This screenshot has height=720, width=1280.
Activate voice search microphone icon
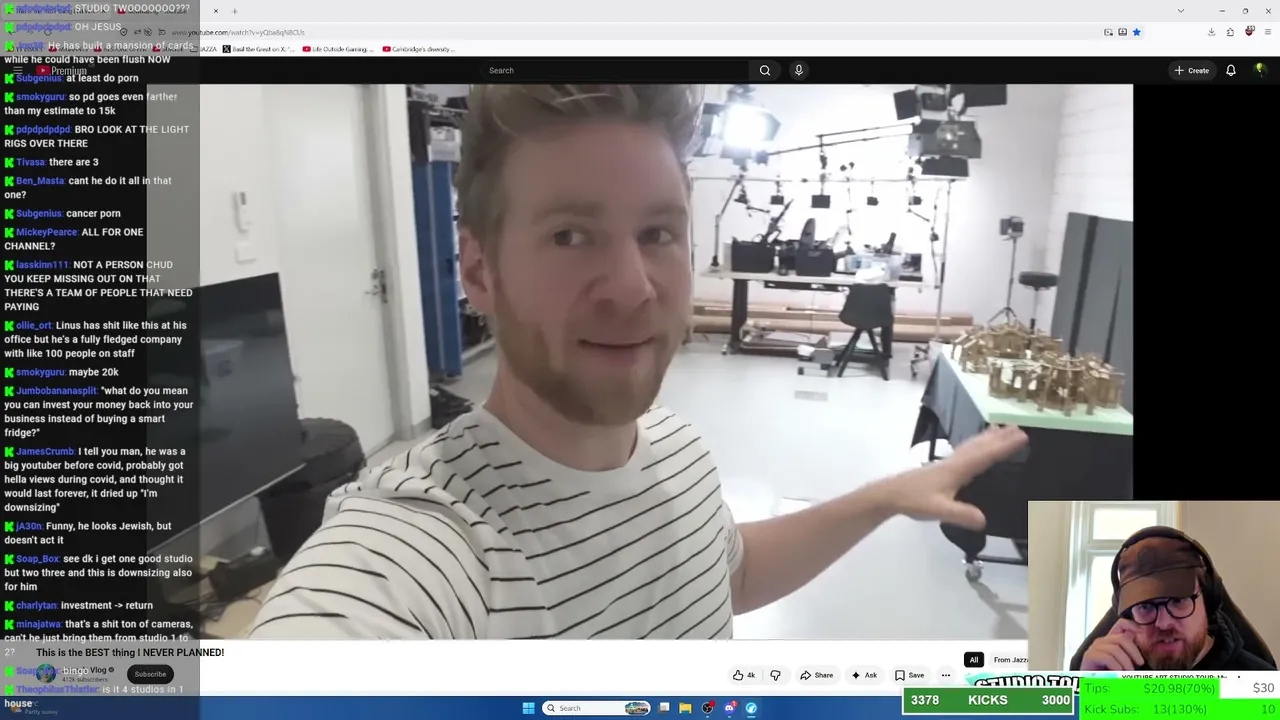(x=798, y=70)
